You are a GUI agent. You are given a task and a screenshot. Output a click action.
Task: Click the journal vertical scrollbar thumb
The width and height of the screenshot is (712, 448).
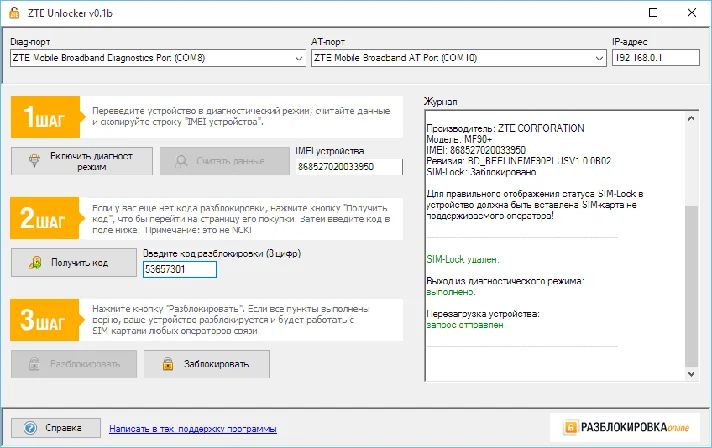pyautogui.click(x=691, y=286)
